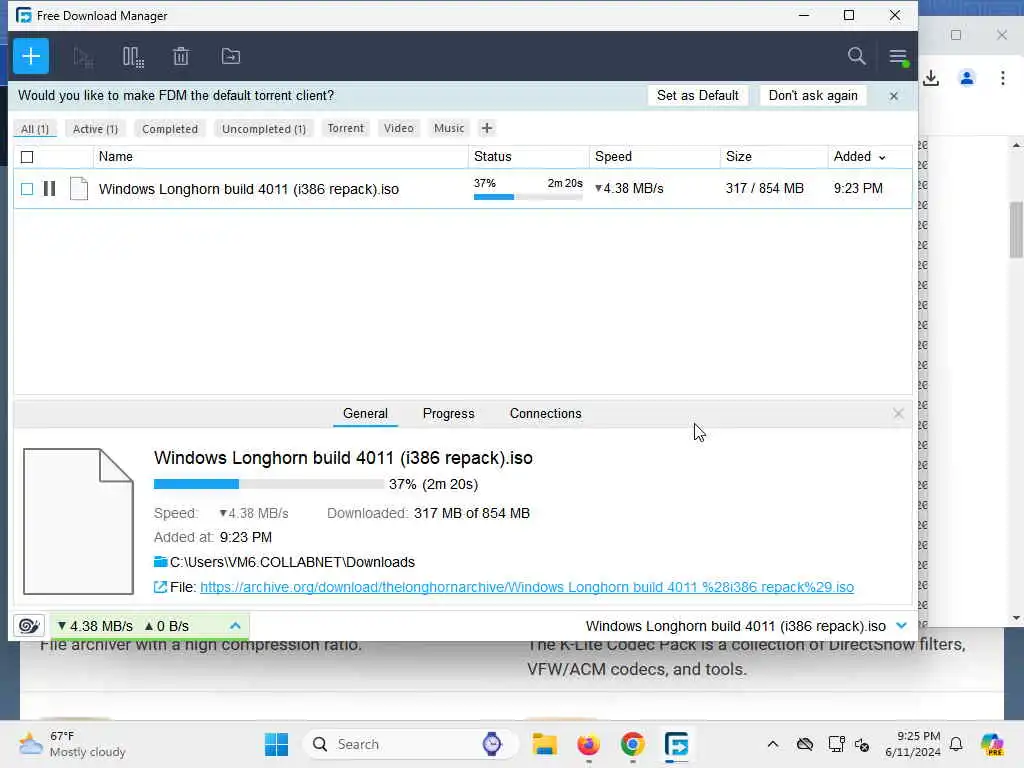The image size is (1024, 768).
Task: Open the search magnifier in FDM toolbar
Action: pos(856,56)
